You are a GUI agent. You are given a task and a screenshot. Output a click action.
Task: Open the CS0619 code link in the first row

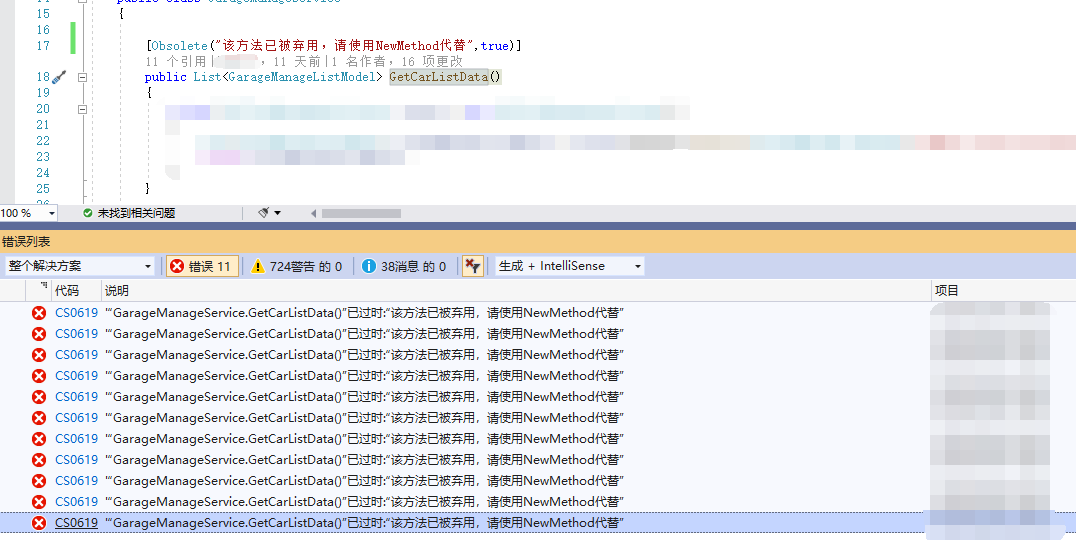76,313
